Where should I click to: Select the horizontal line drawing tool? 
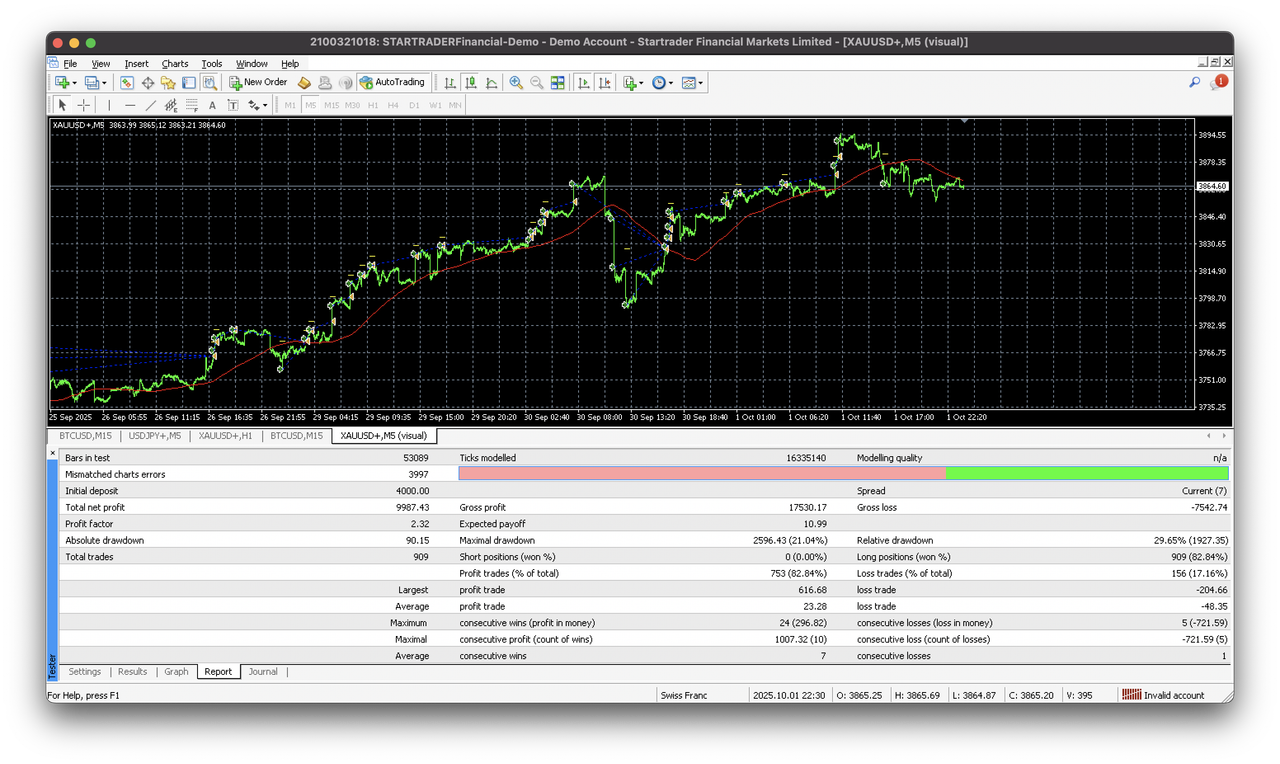130,104
